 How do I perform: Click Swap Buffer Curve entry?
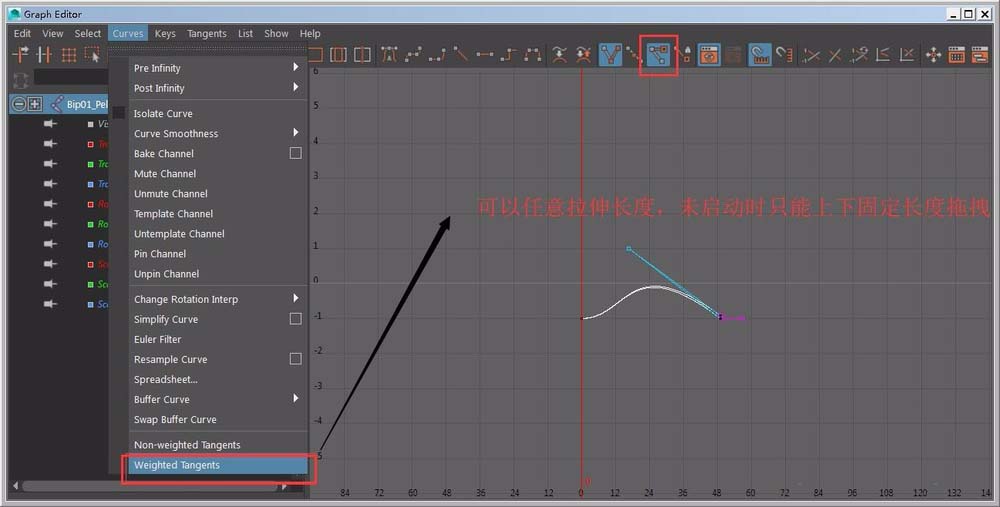(x=175, y=419)
